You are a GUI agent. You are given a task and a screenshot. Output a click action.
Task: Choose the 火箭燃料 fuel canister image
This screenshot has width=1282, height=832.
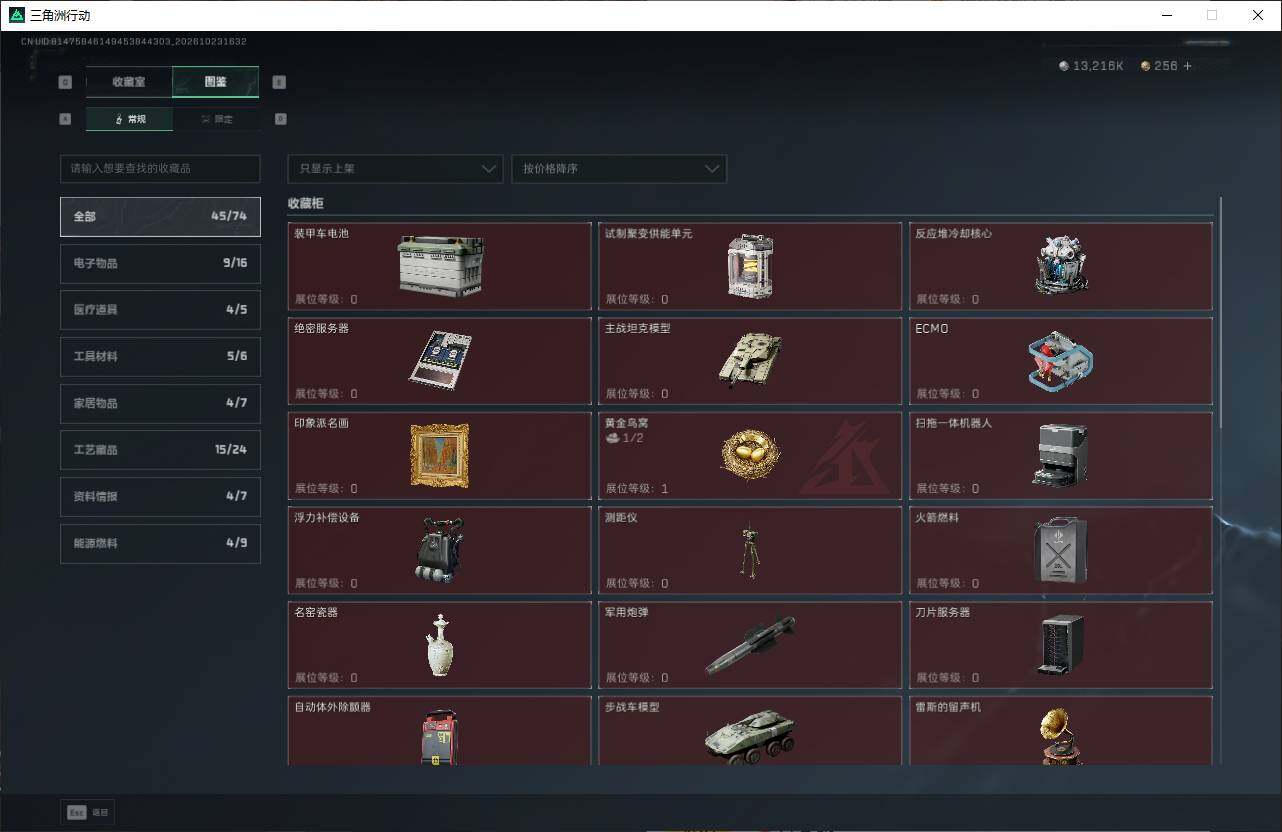[x=1061, y=550]
